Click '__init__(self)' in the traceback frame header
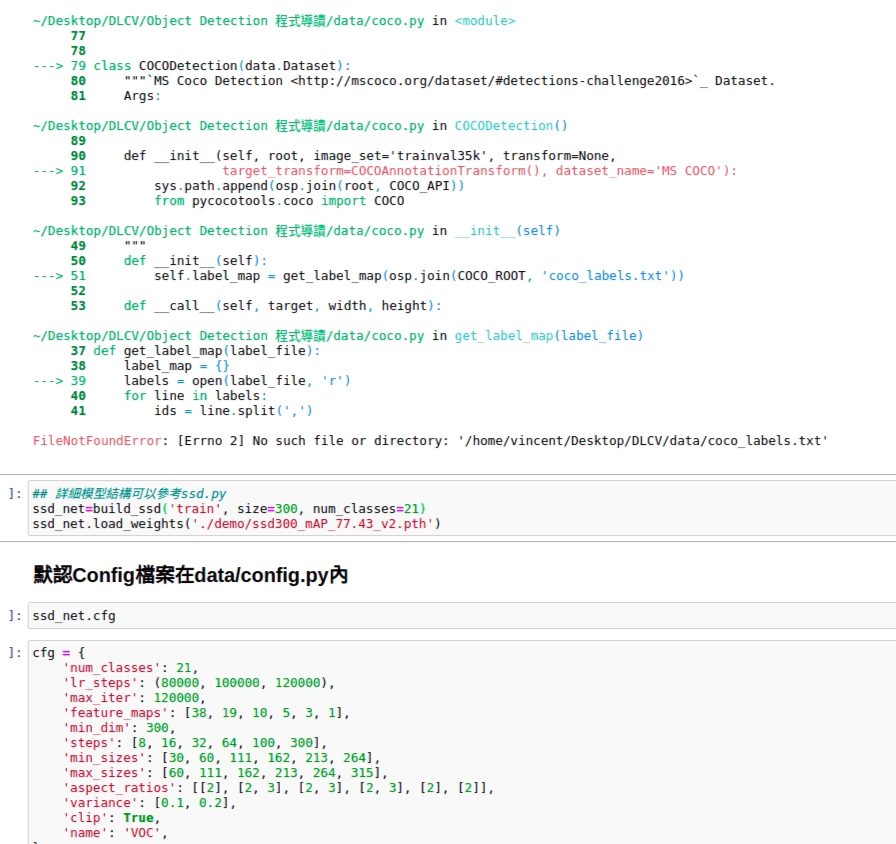Viewport: 896px width, 844px height. coord(507,231)
